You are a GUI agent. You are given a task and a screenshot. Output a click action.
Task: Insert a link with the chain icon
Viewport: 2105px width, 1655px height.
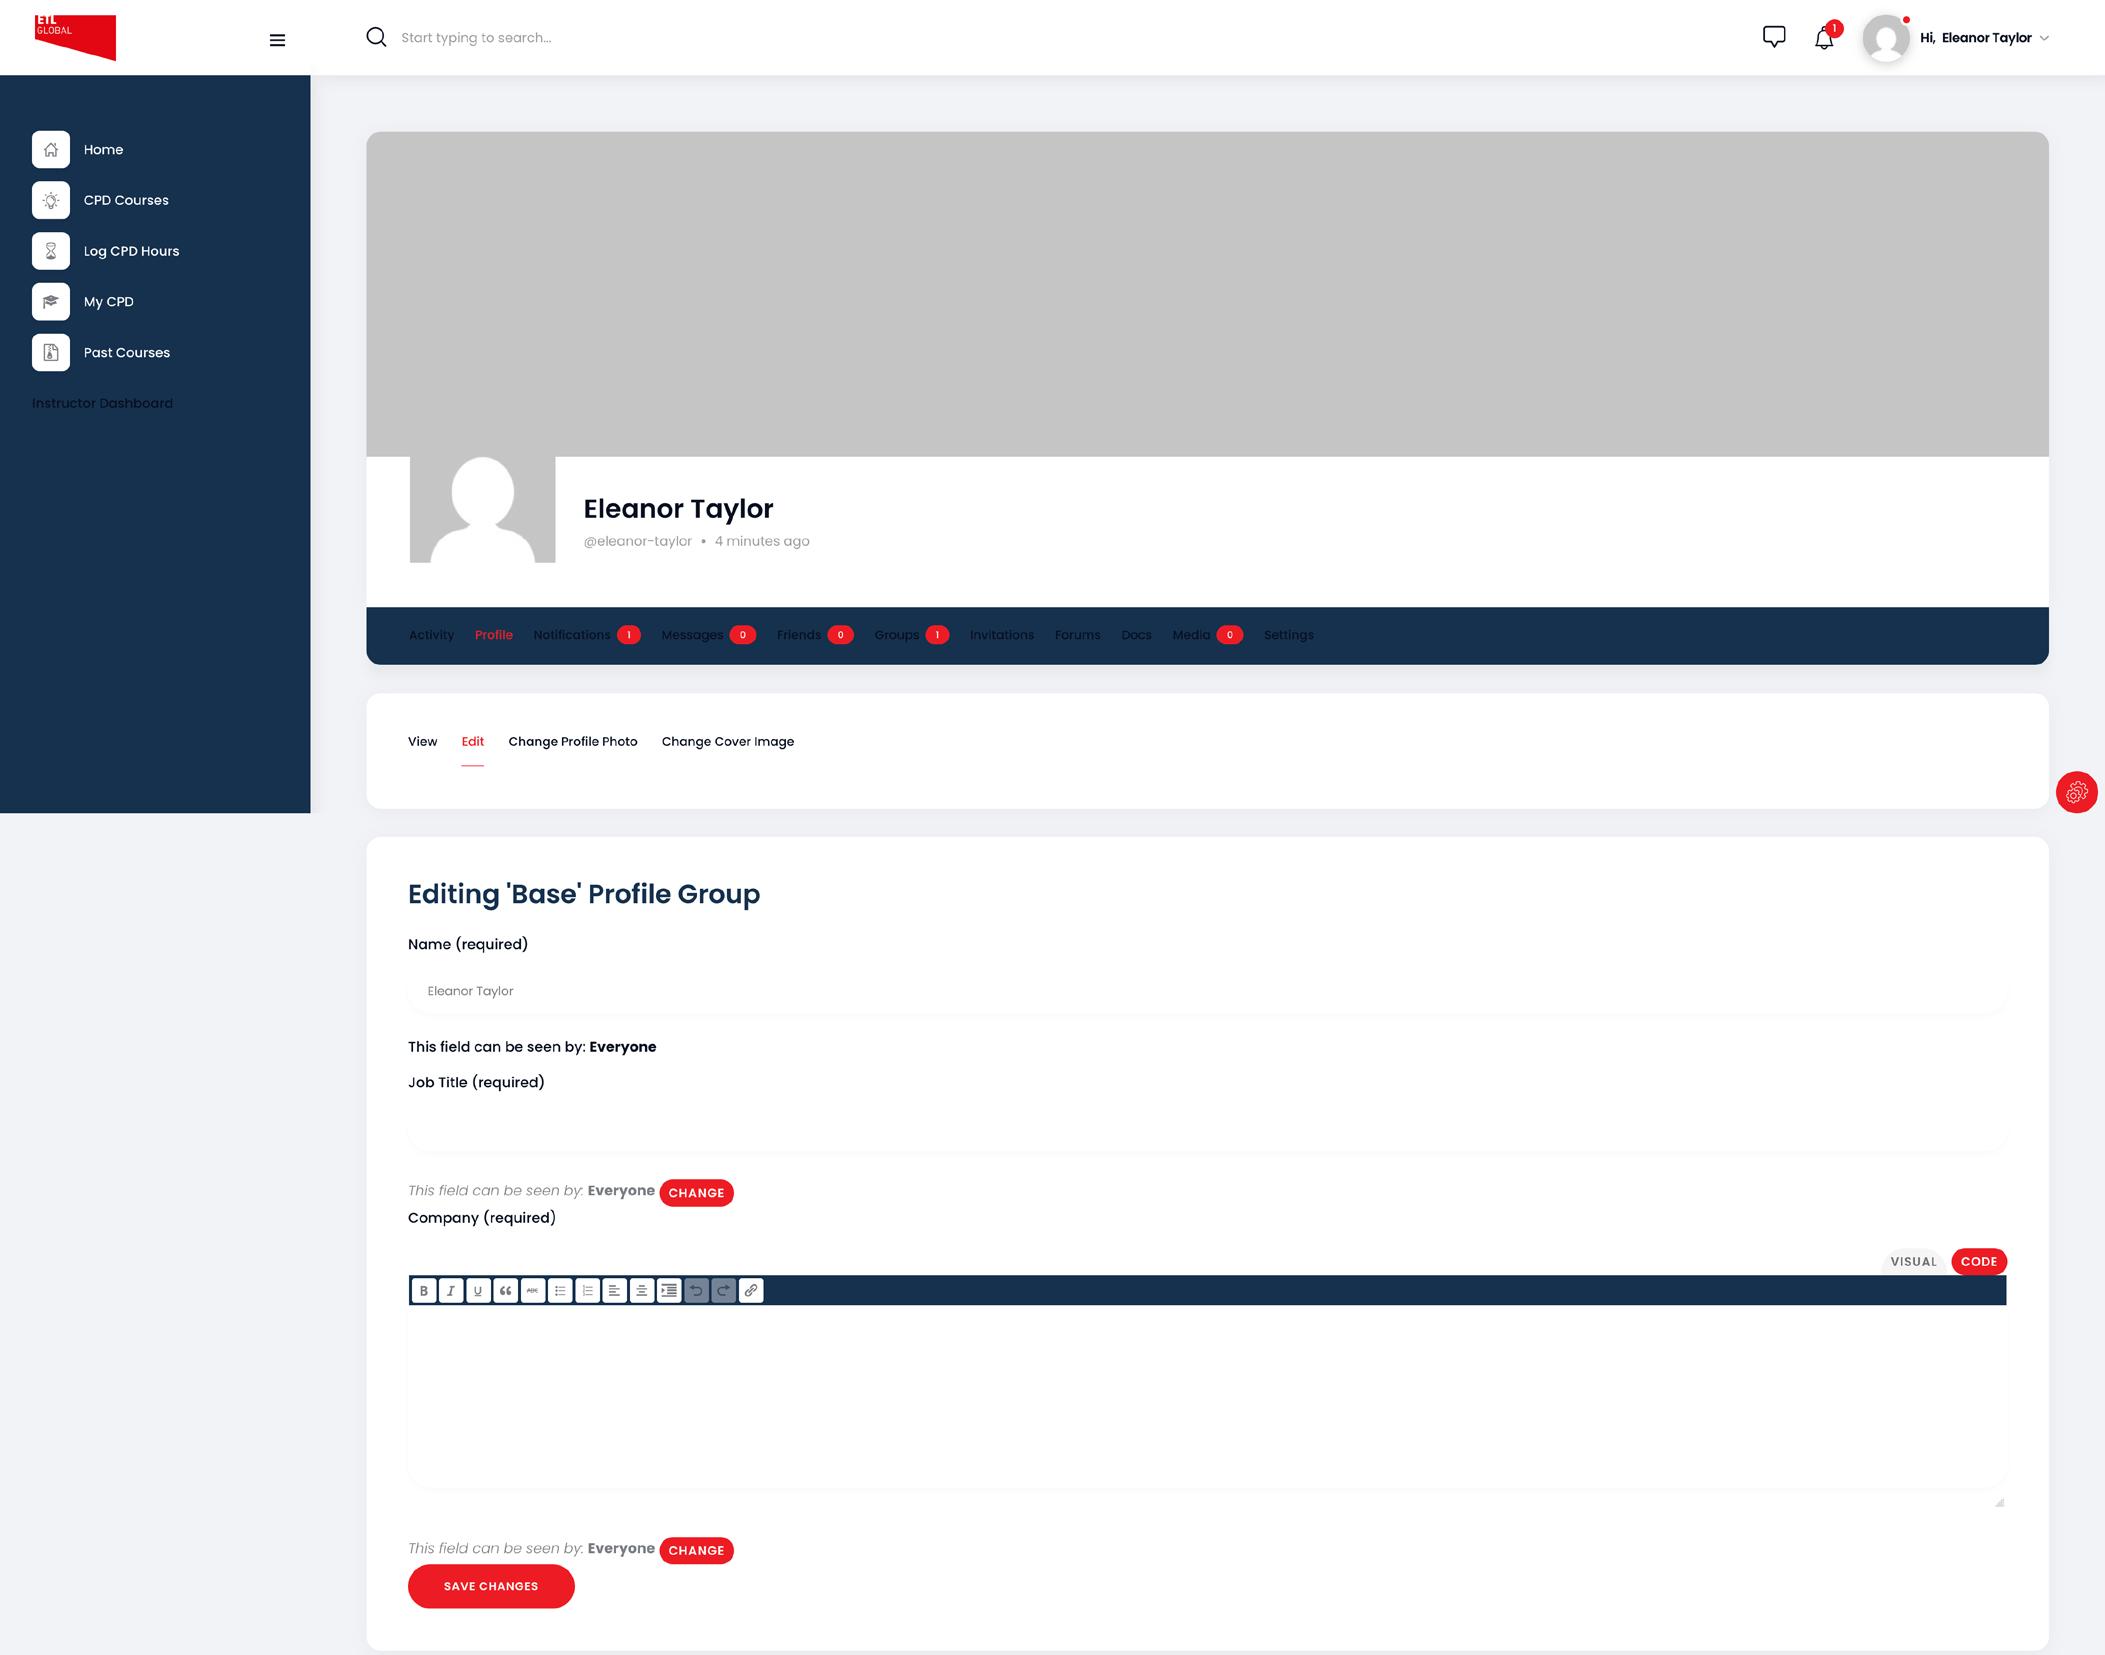[751, 1291]
